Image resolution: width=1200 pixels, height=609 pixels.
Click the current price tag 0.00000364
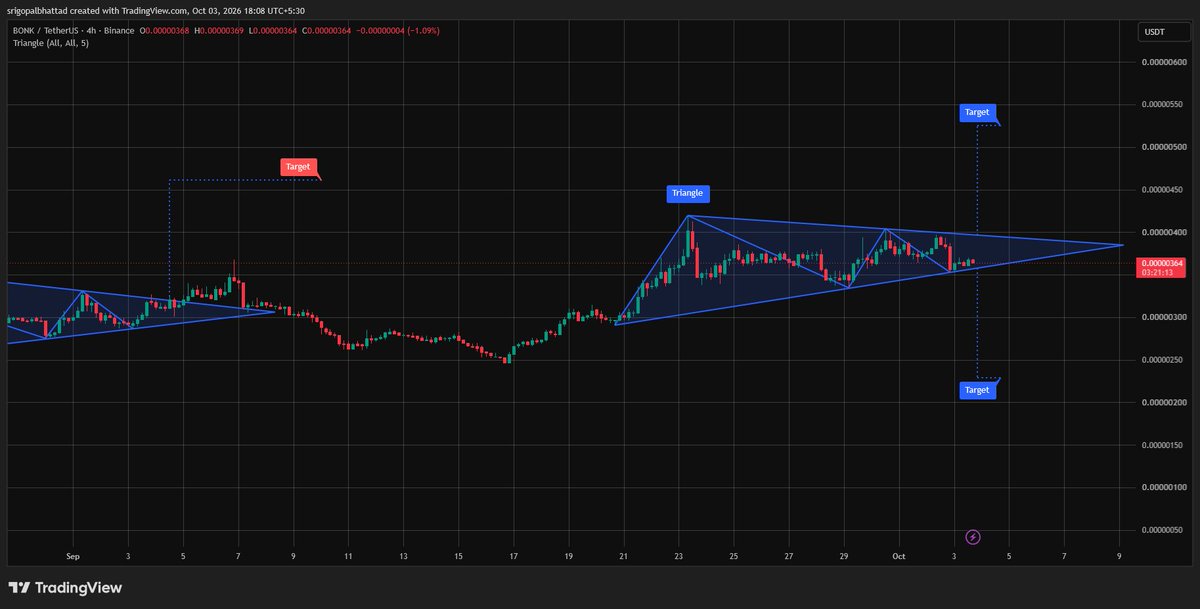click(1160, 262)
